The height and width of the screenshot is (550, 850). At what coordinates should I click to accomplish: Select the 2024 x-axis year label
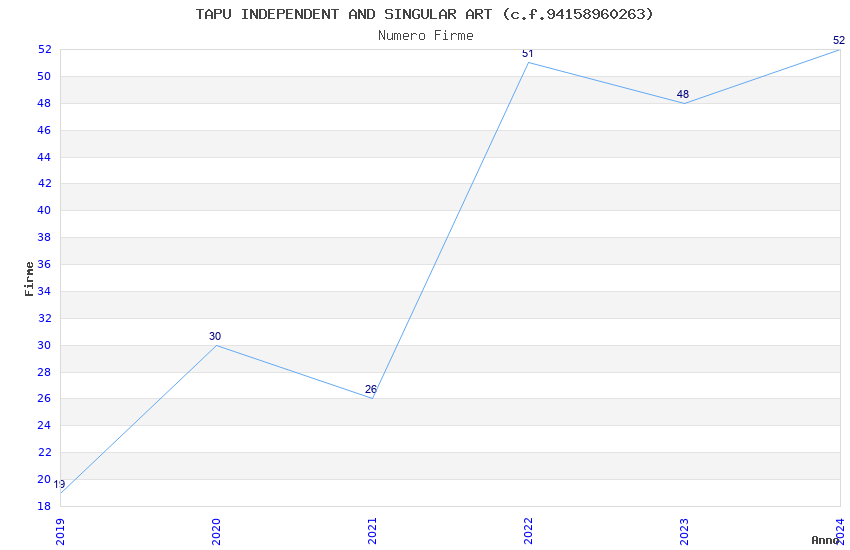click(840, 531)
